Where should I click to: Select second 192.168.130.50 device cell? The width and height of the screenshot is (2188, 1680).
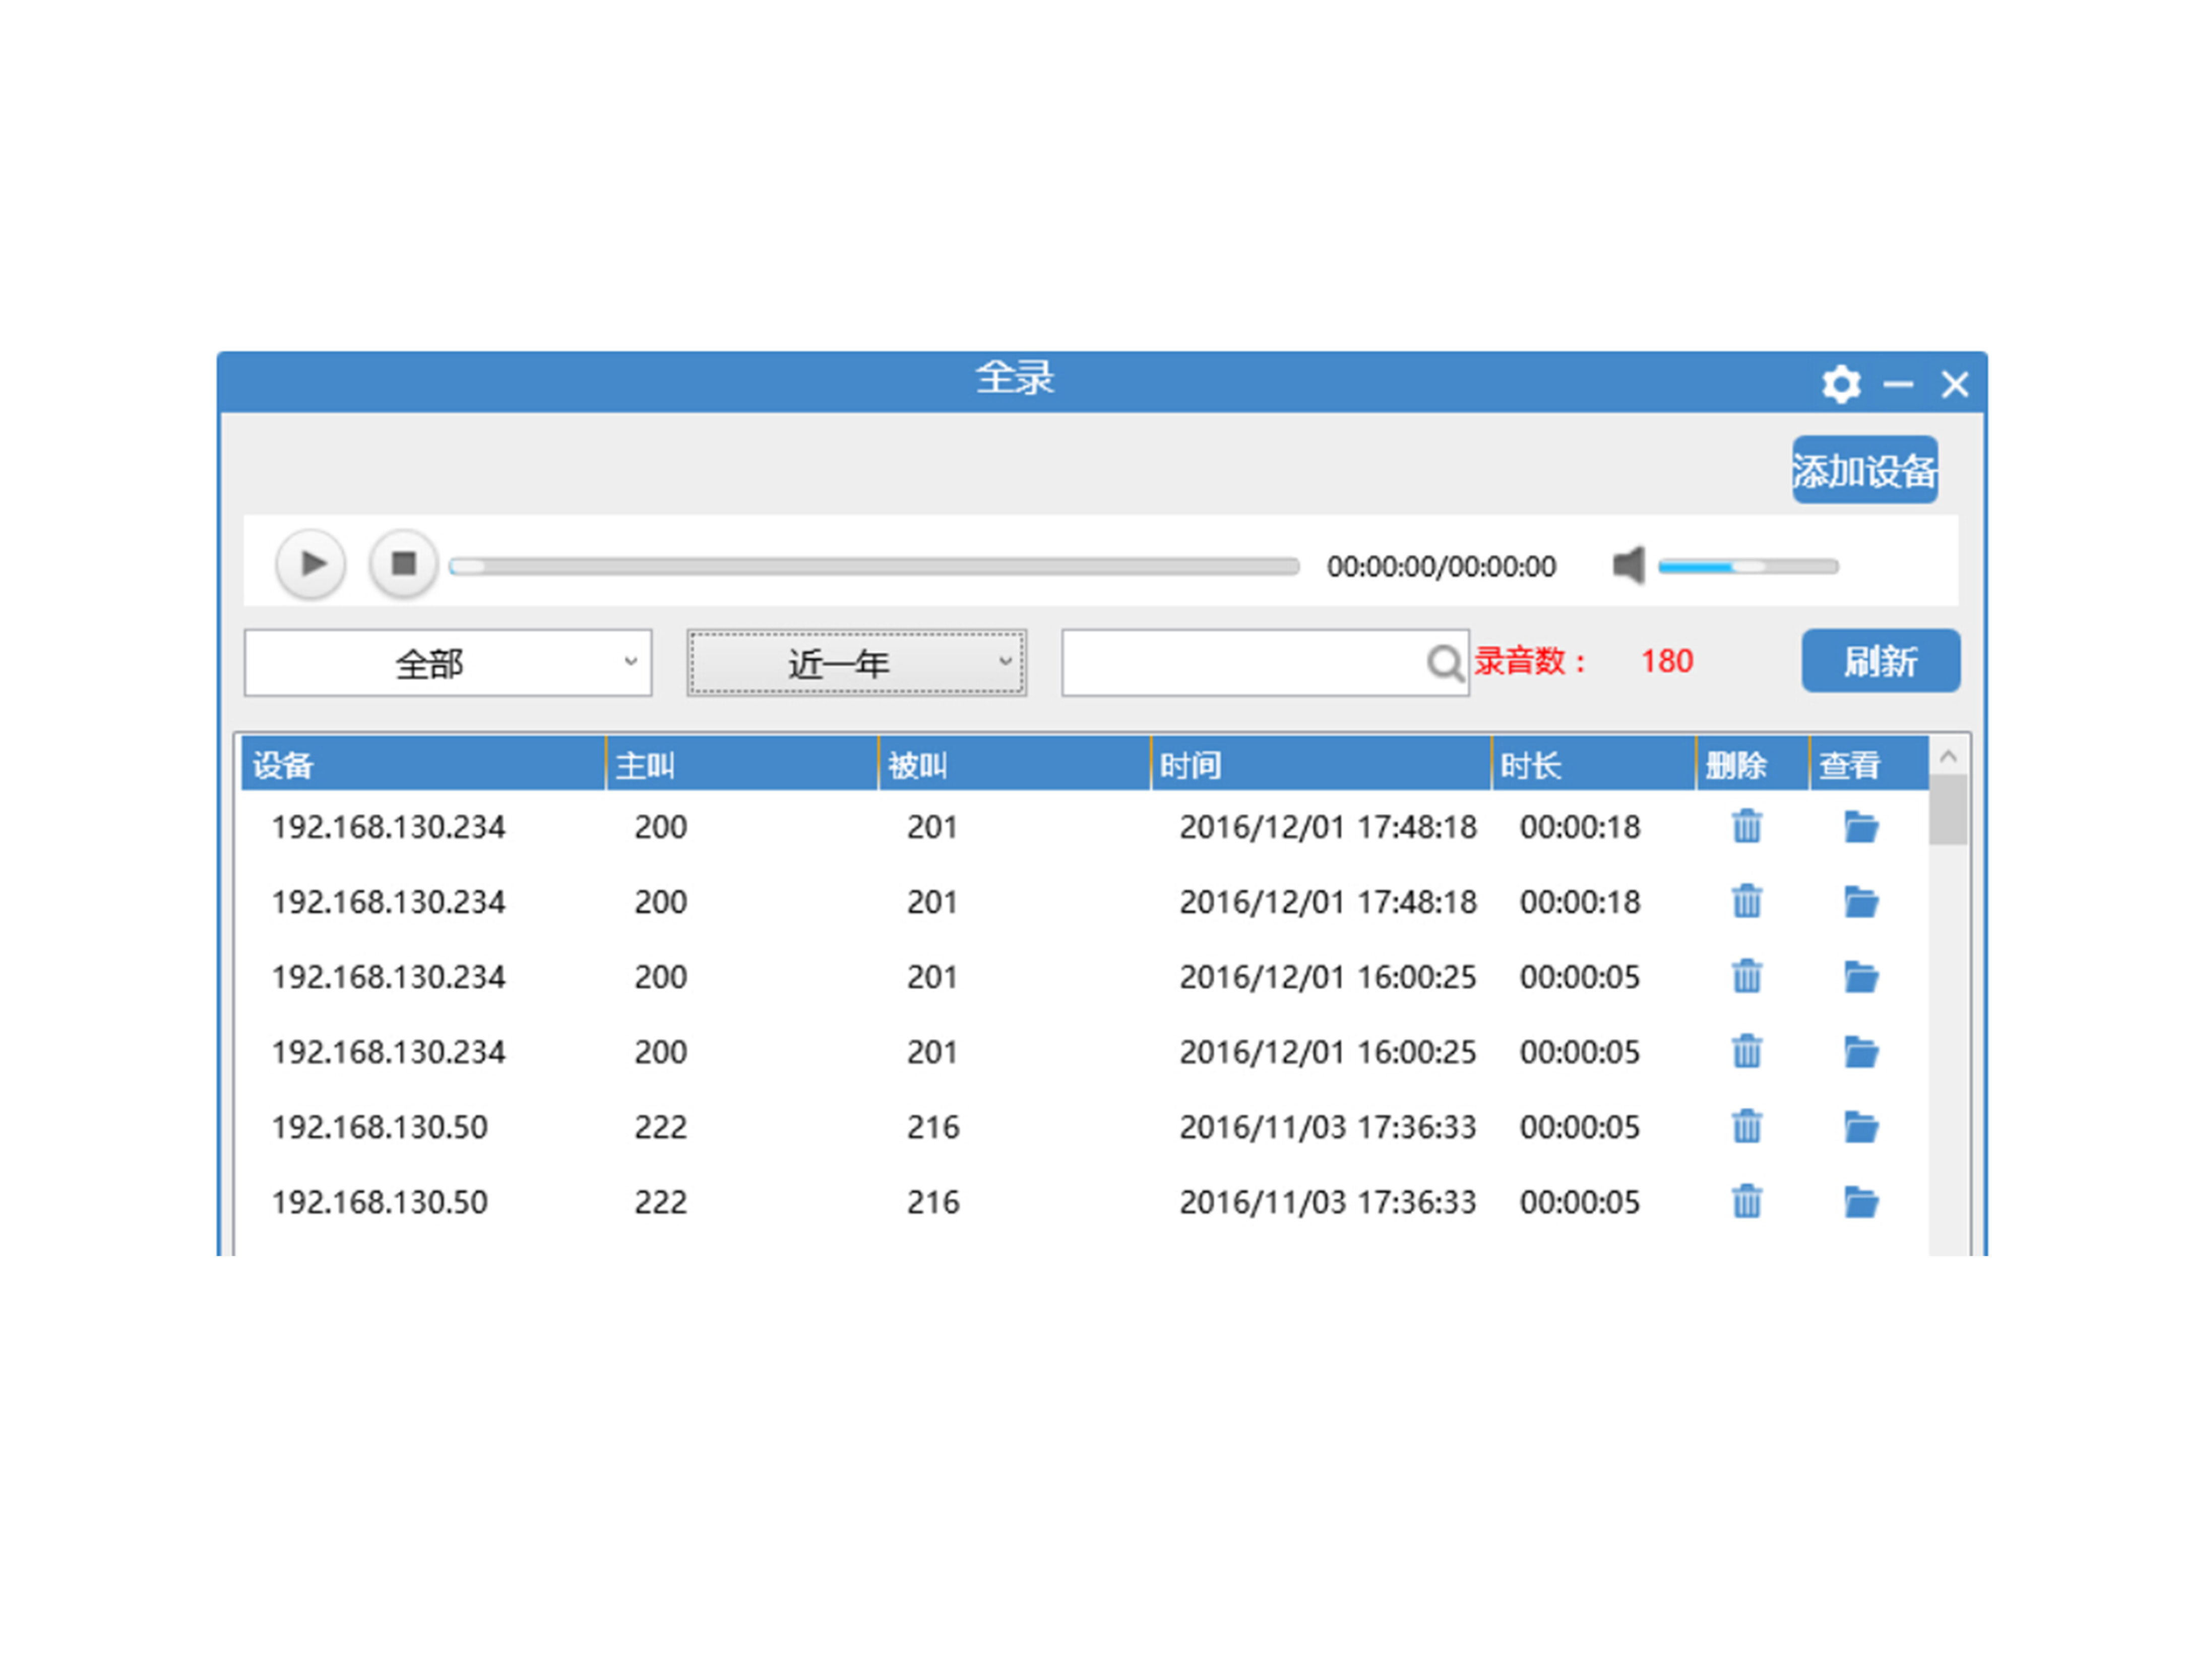(x=379, y=1202)
